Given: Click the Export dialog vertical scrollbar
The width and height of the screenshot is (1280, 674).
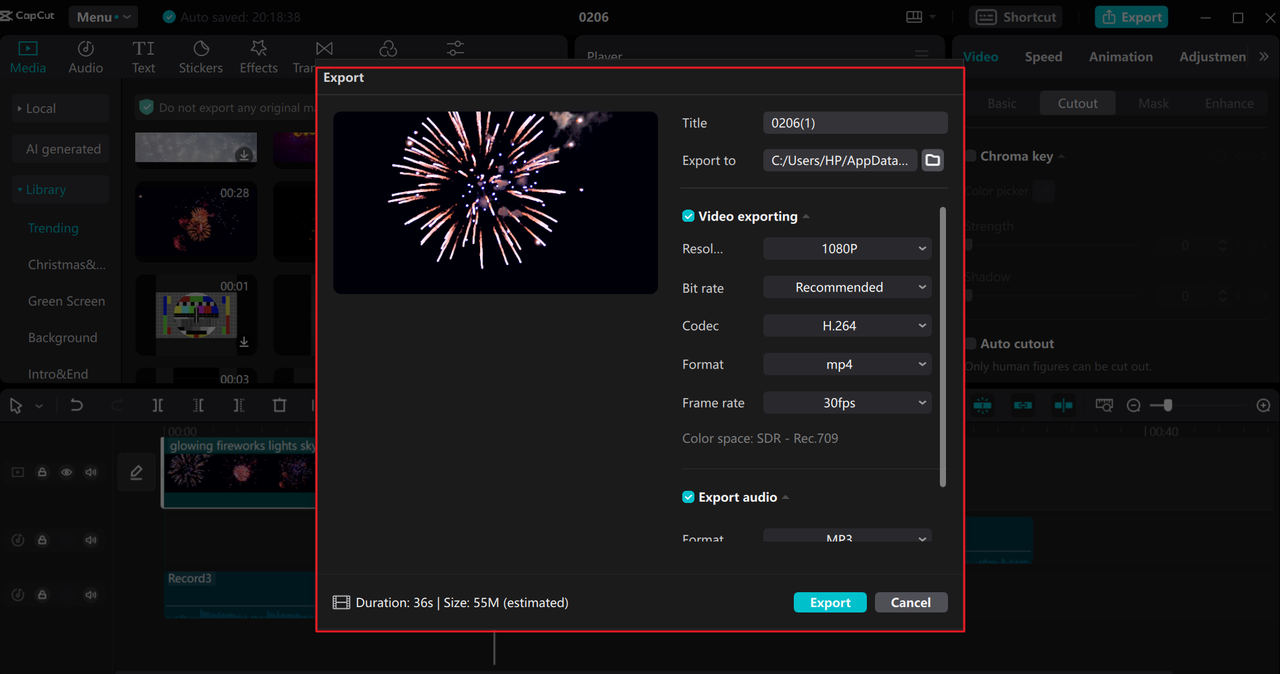Looking at the screenshot, I should (942, 347).
